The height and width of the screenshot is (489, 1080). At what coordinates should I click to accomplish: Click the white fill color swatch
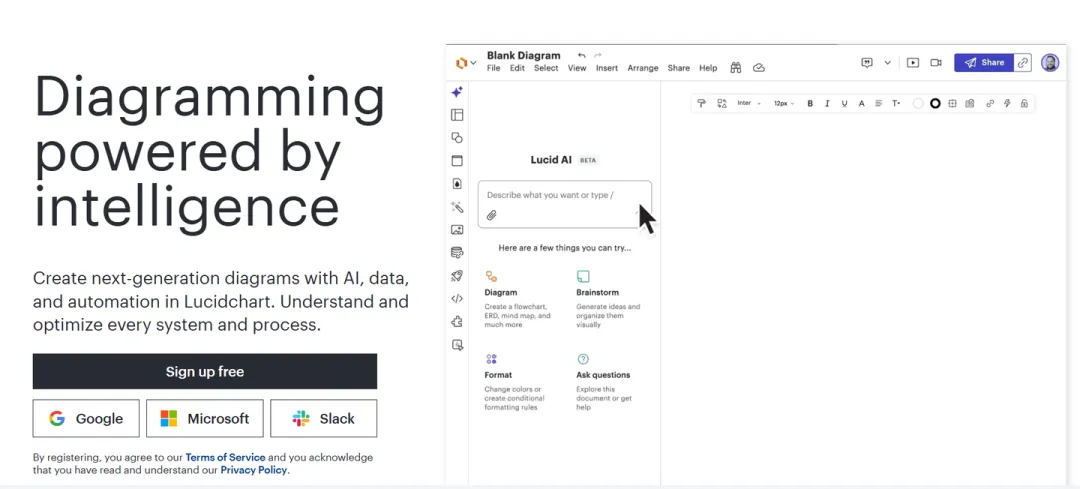tap(918, 103)
